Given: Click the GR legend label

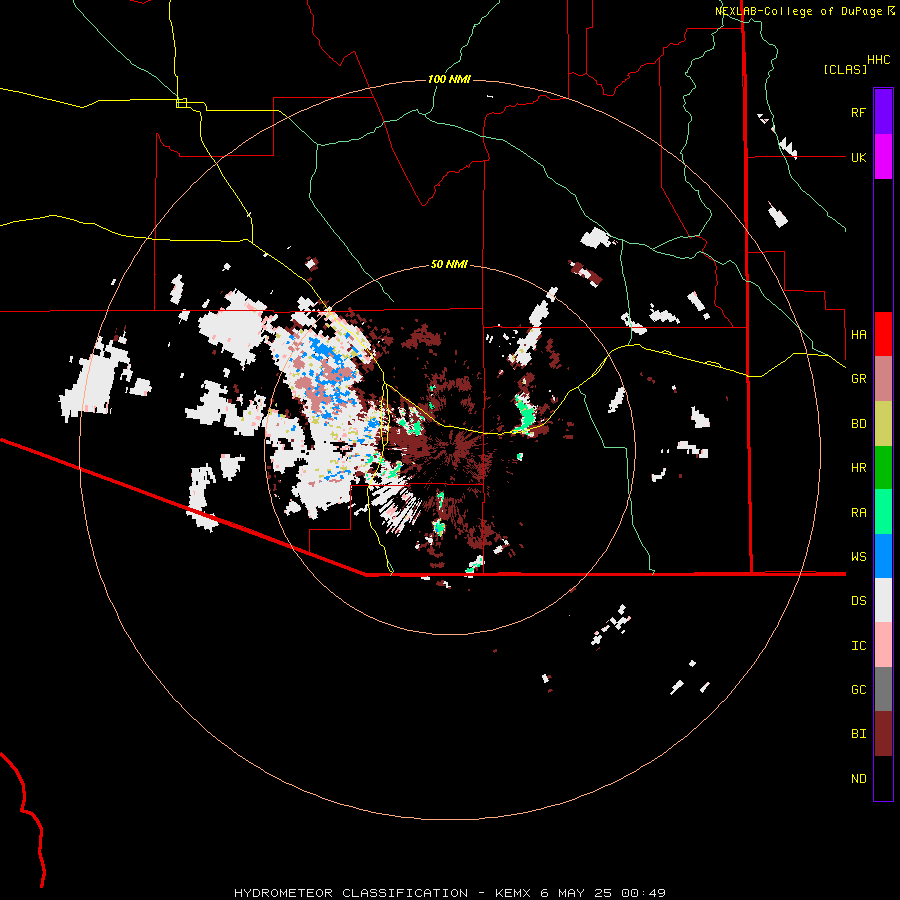Looking at the screenshot, I should 858,379.
